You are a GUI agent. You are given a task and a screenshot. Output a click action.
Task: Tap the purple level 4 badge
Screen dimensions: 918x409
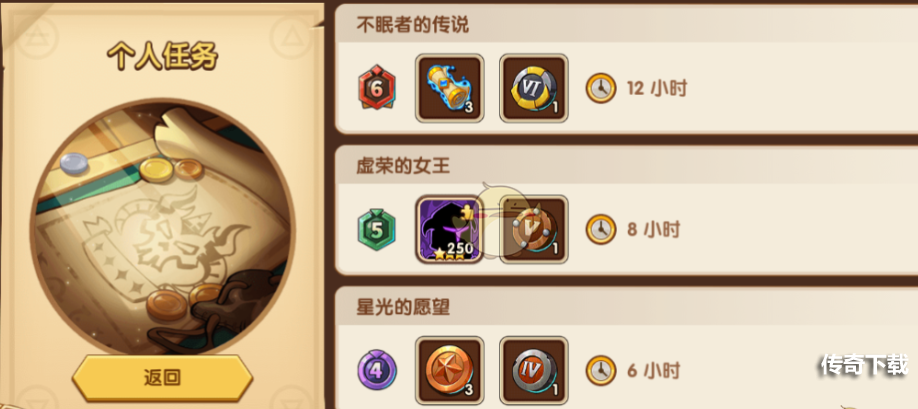click(377, 370)
